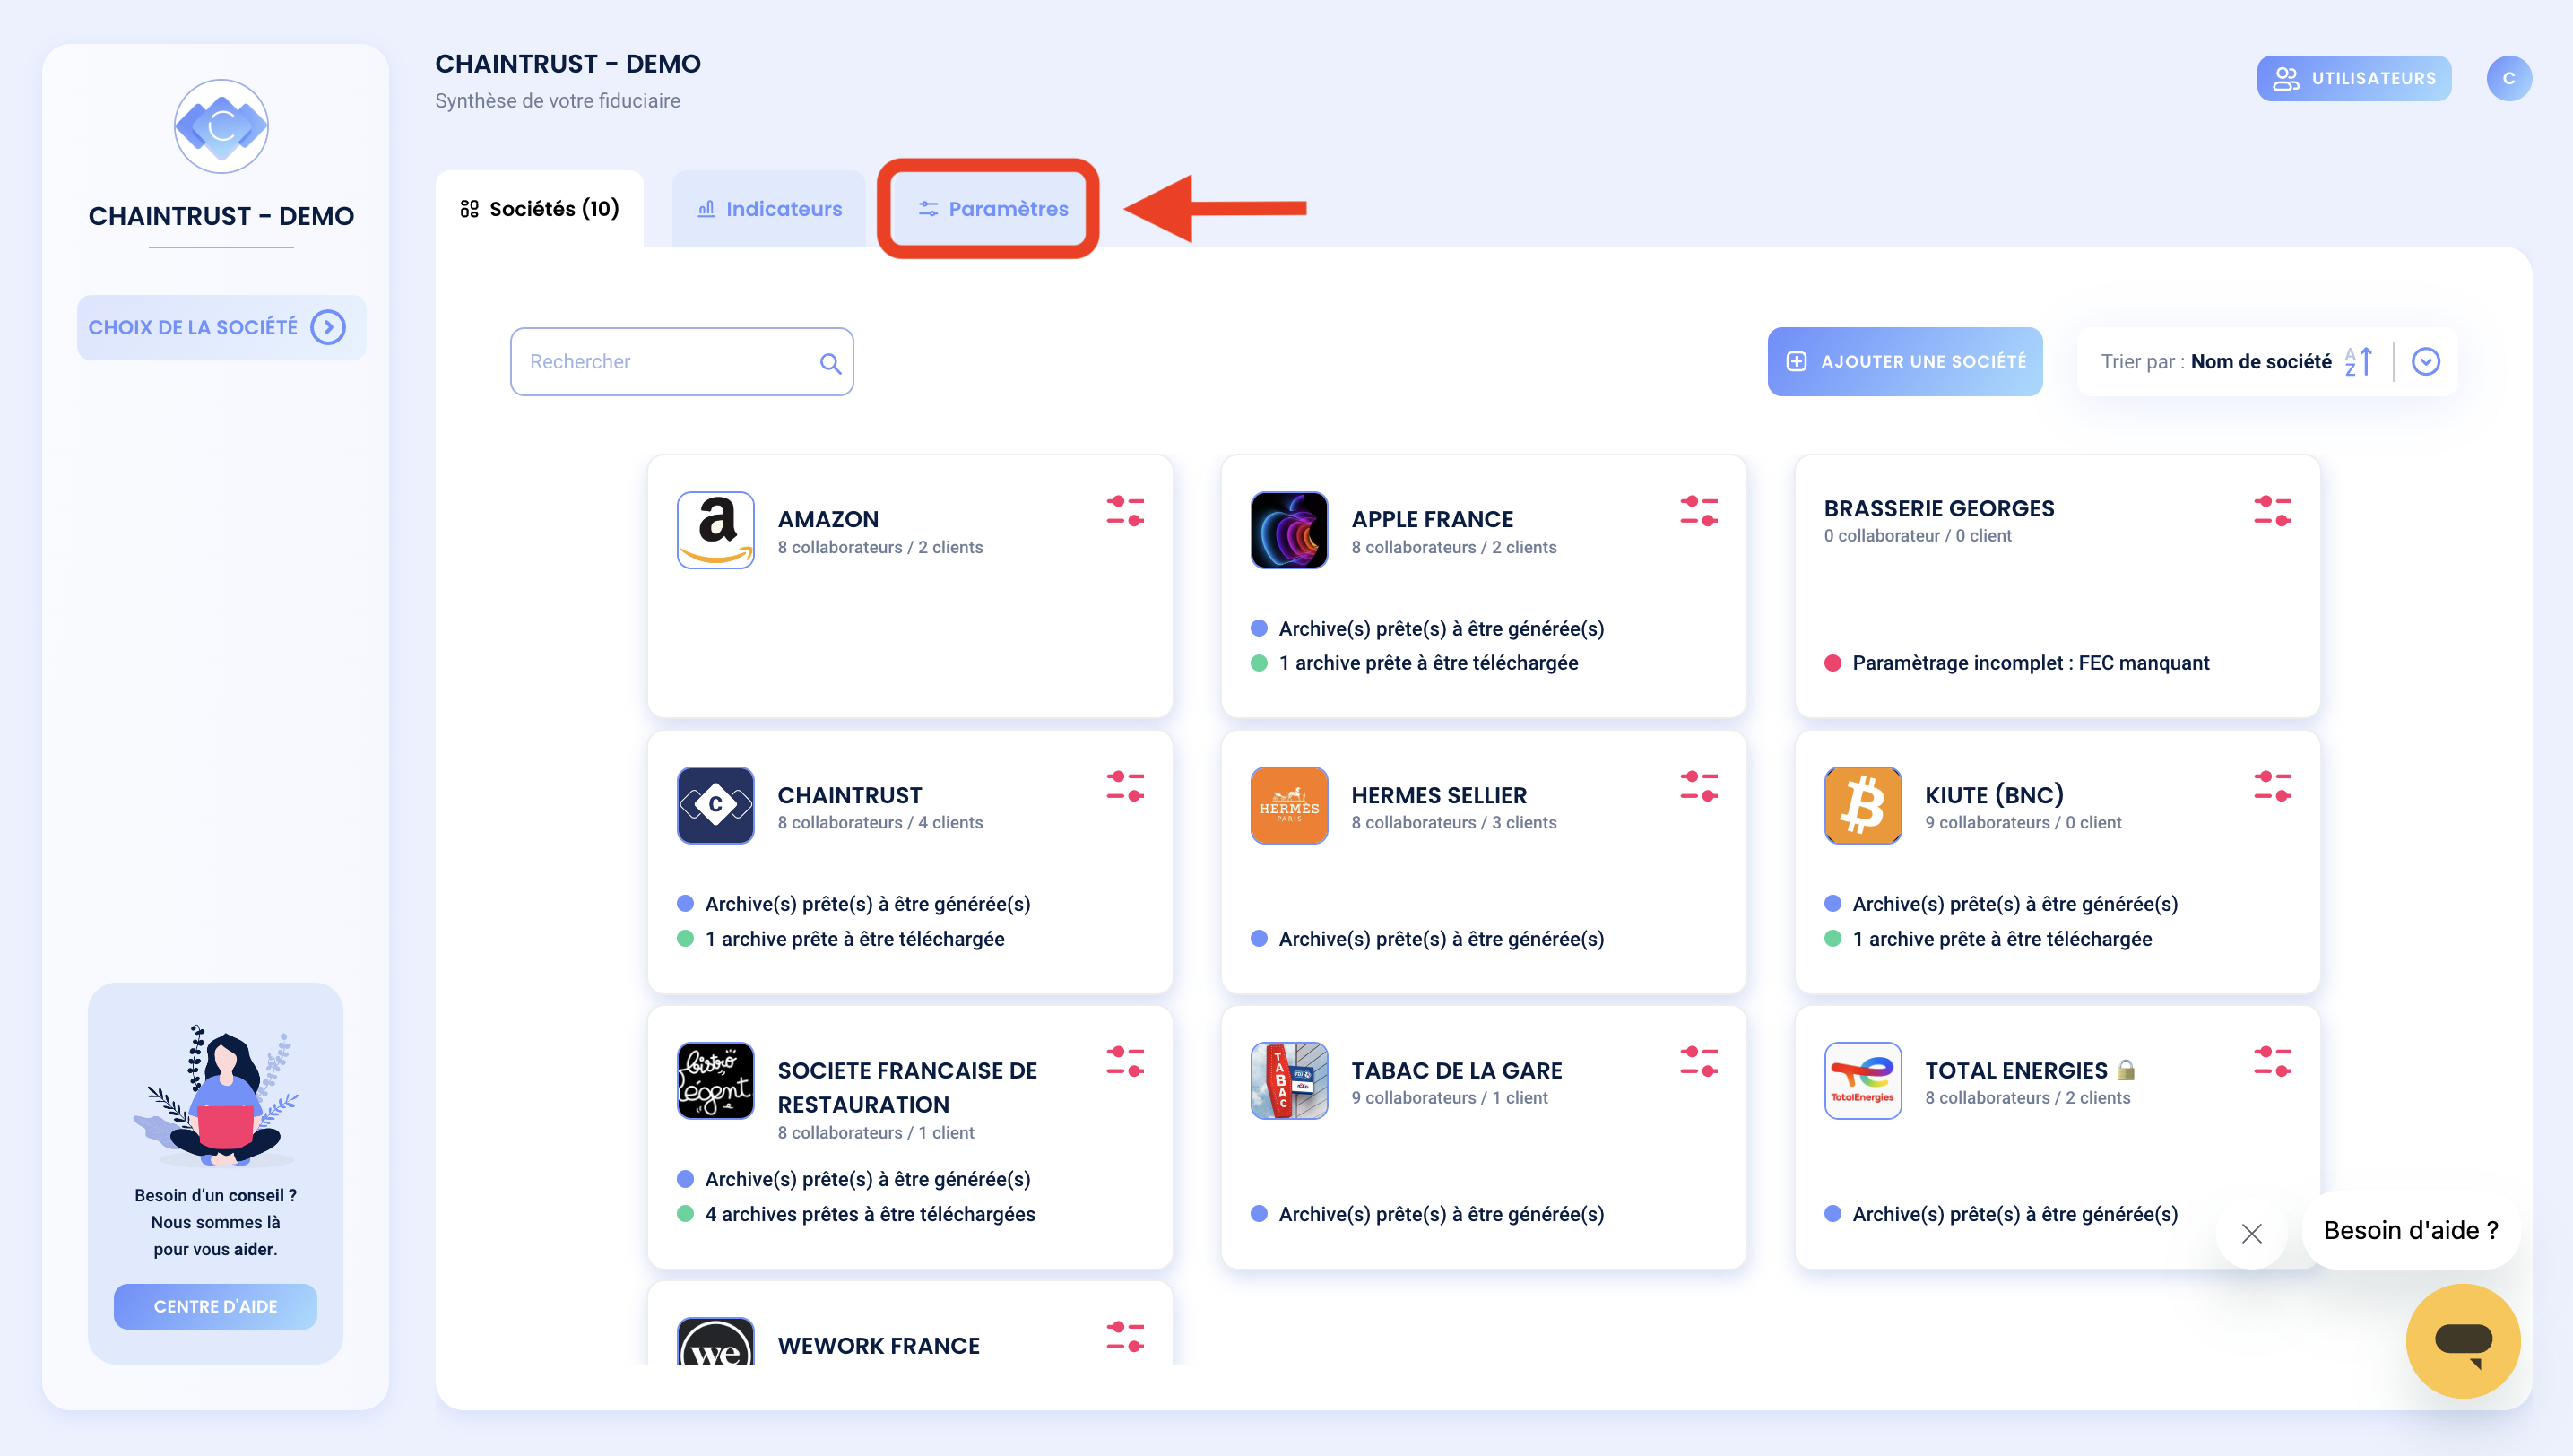The height and width of the screenshot is (1456, 2573).
Task: Open SOCIETE FRANCAISE DE RESTAURATION company name
Action: pos(907,1087)
